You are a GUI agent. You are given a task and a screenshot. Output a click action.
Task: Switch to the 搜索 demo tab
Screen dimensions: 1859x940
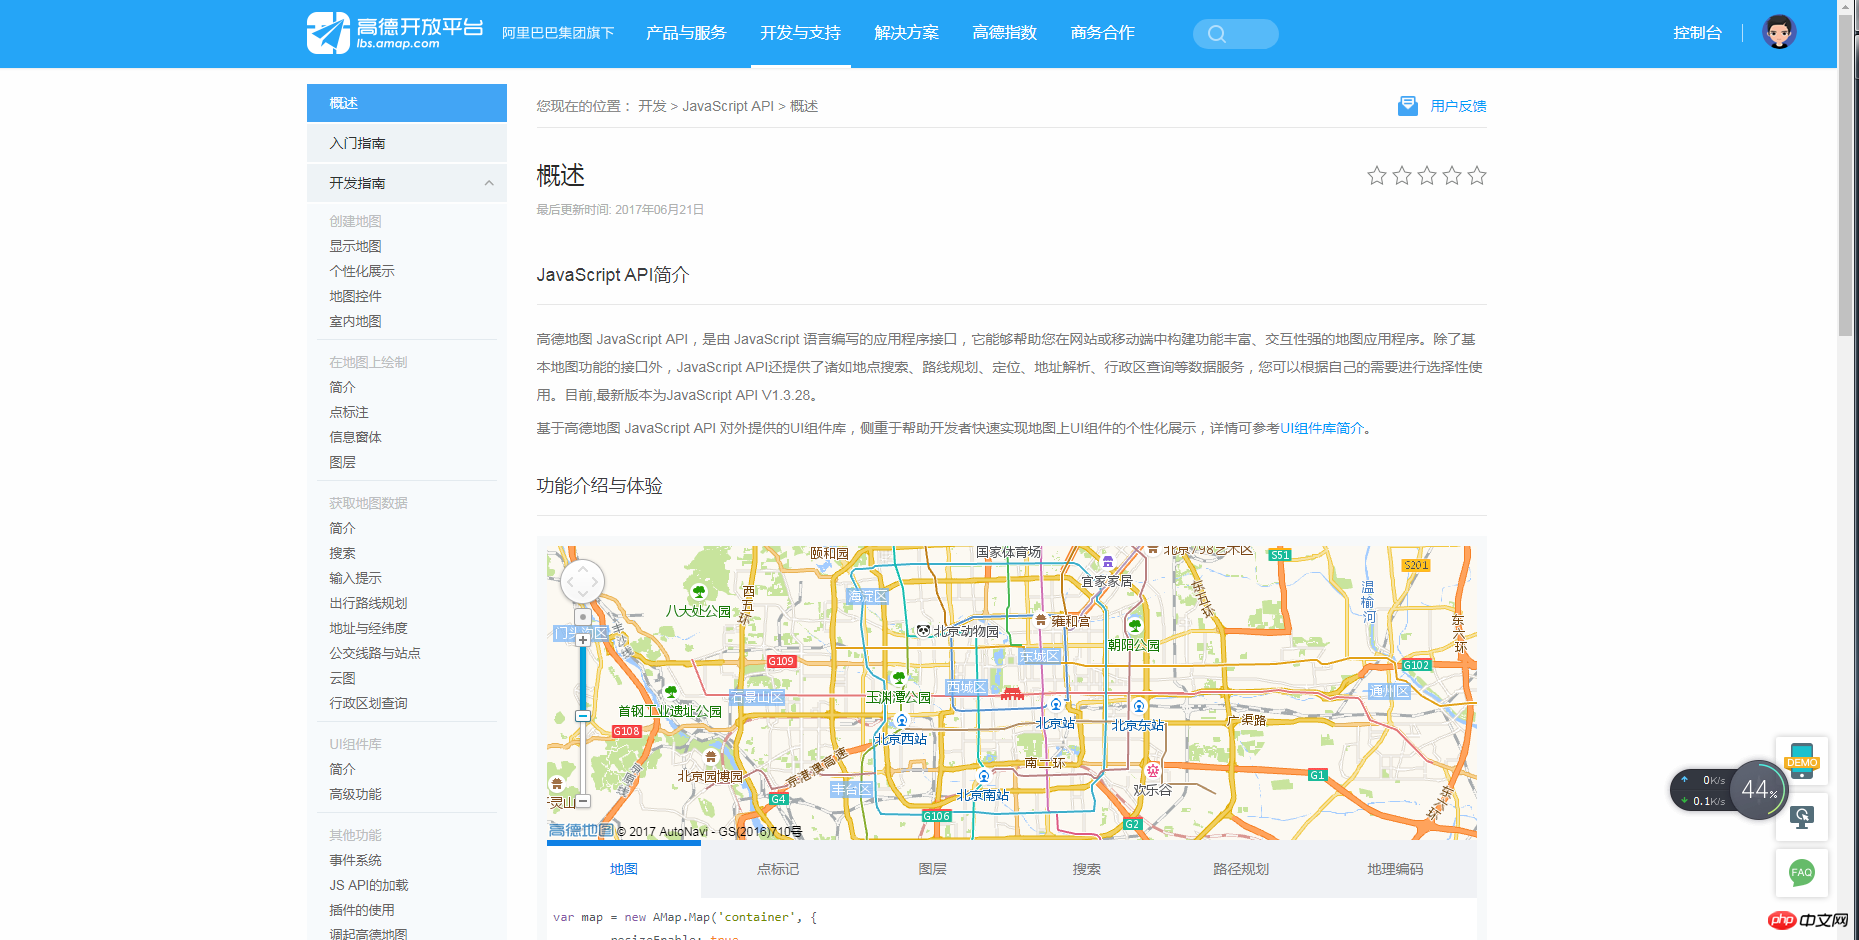coord(1086,869)
